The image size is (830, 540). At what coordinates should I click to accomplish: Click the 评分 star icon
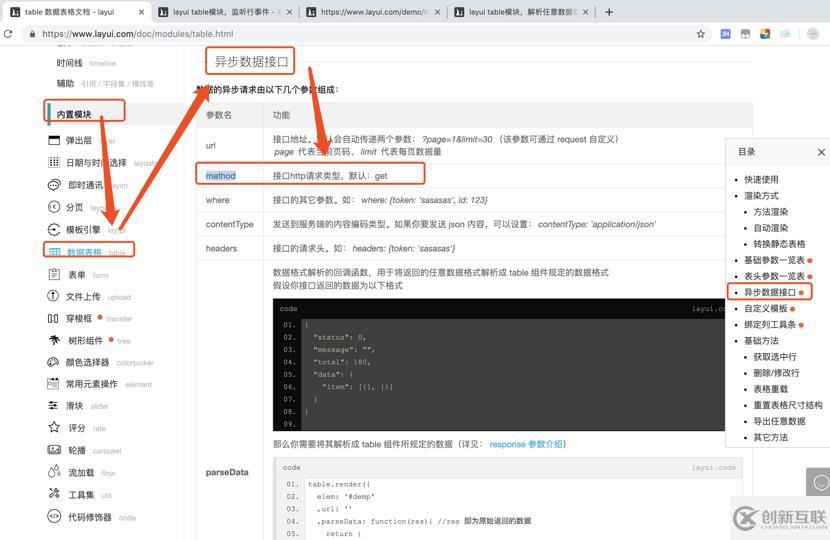pyautogui.click(x=54, y=427)
